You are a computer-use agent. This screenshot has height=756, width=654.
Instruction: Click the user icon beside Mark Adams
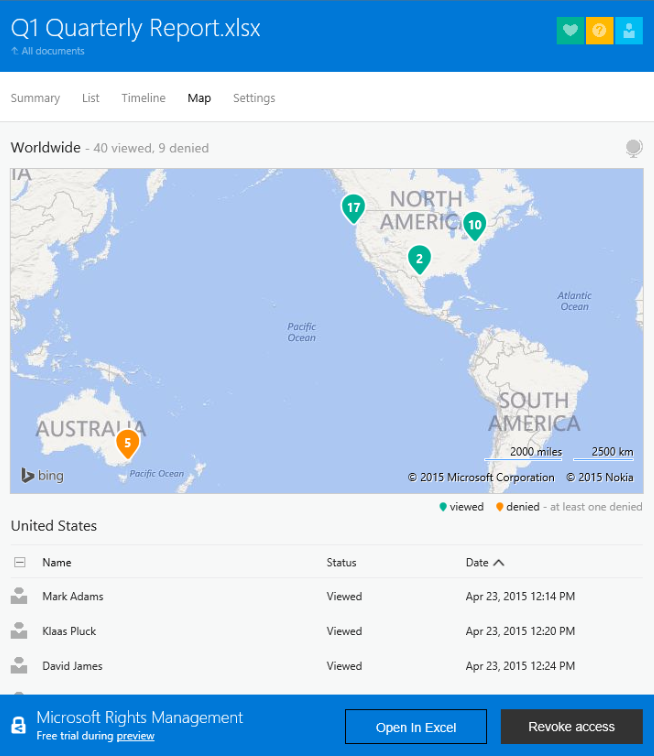(19, 597)
